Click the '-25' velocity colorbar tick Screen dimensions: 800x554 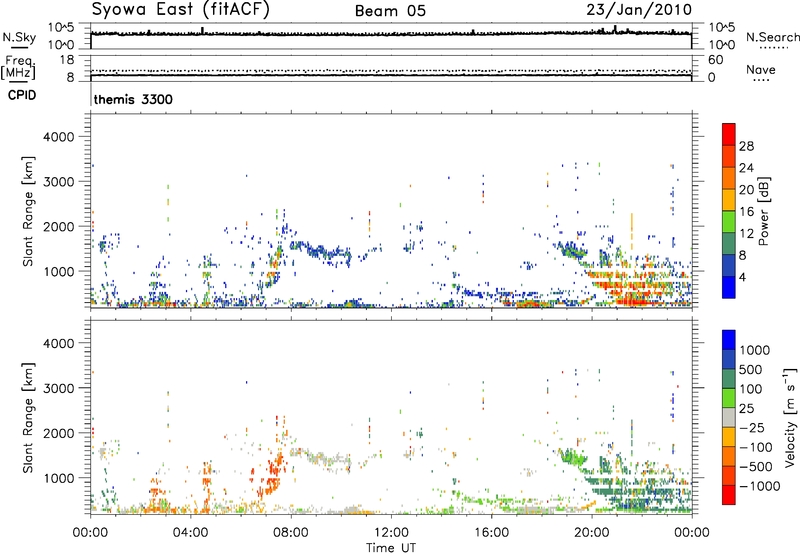point(753,427)
